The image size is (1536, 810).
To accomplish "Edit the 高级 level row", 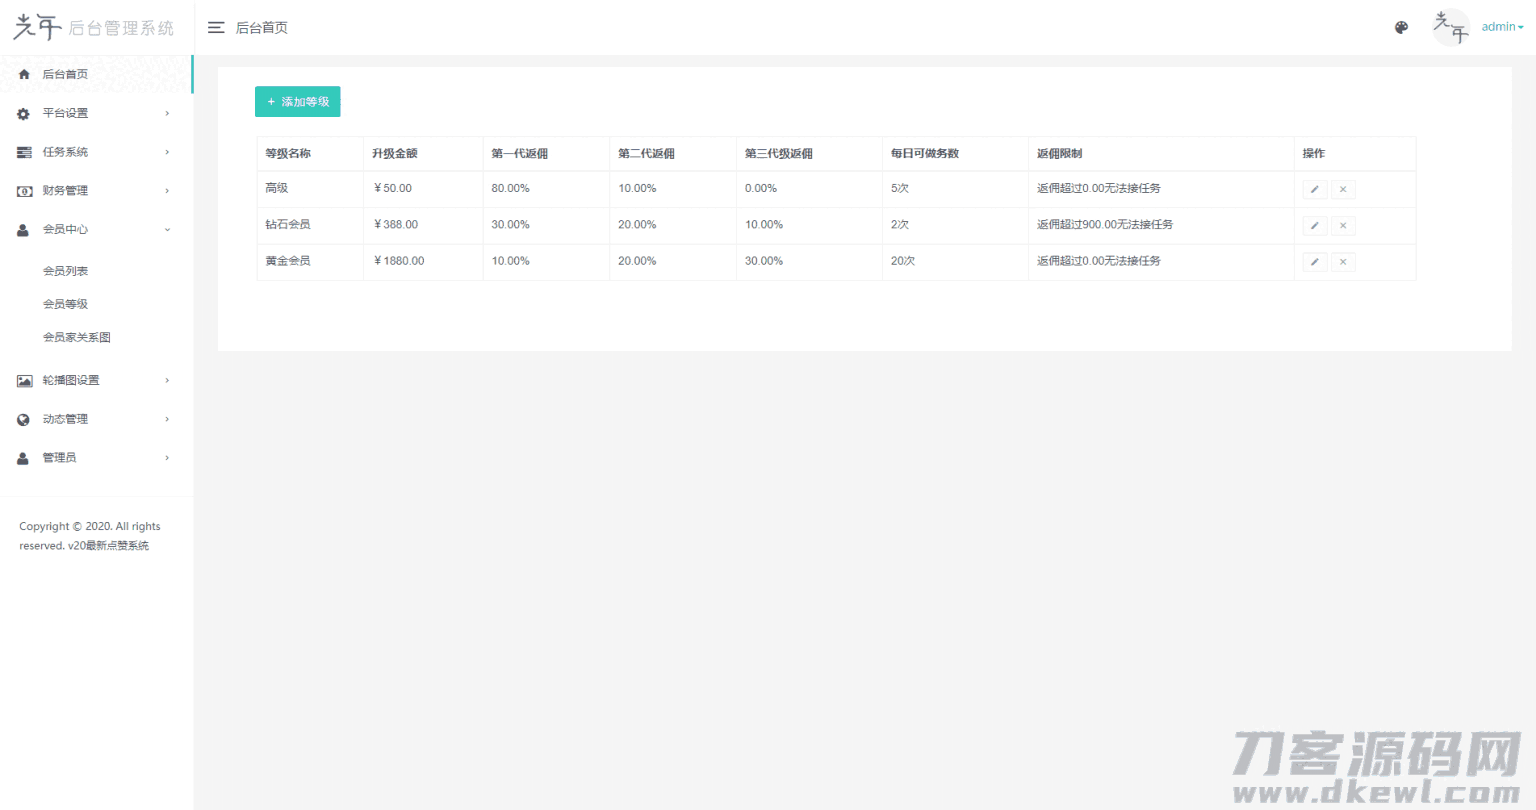I will click(1315, 189).
